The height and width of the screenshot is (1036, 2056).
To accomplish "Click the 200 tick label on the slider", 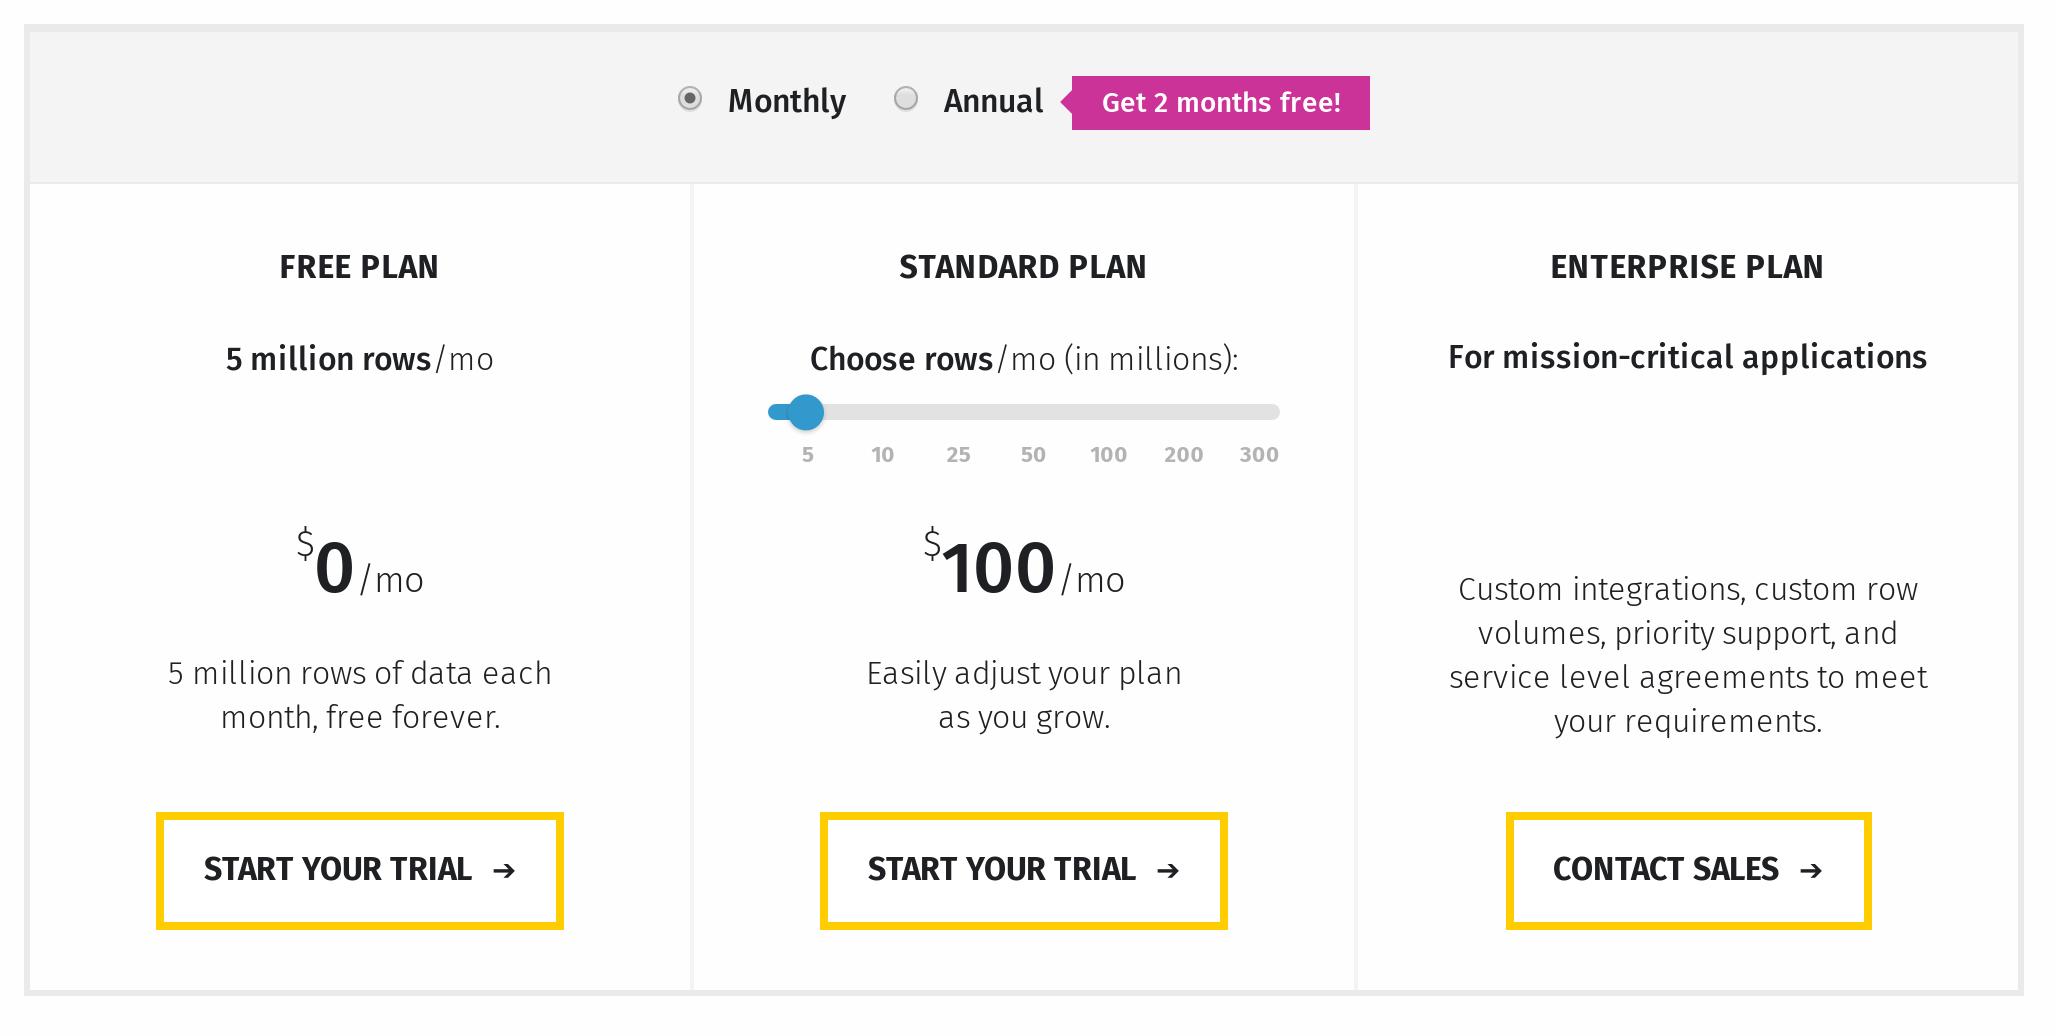I will point(1183,454).
